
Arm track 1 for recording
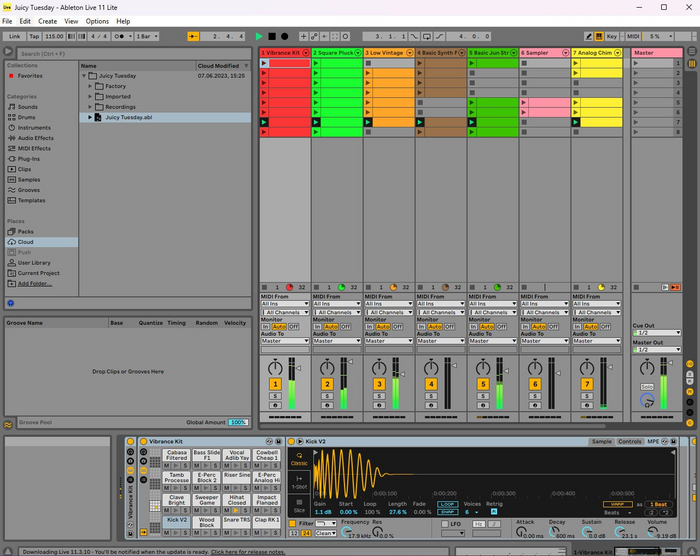pos(275,405)
